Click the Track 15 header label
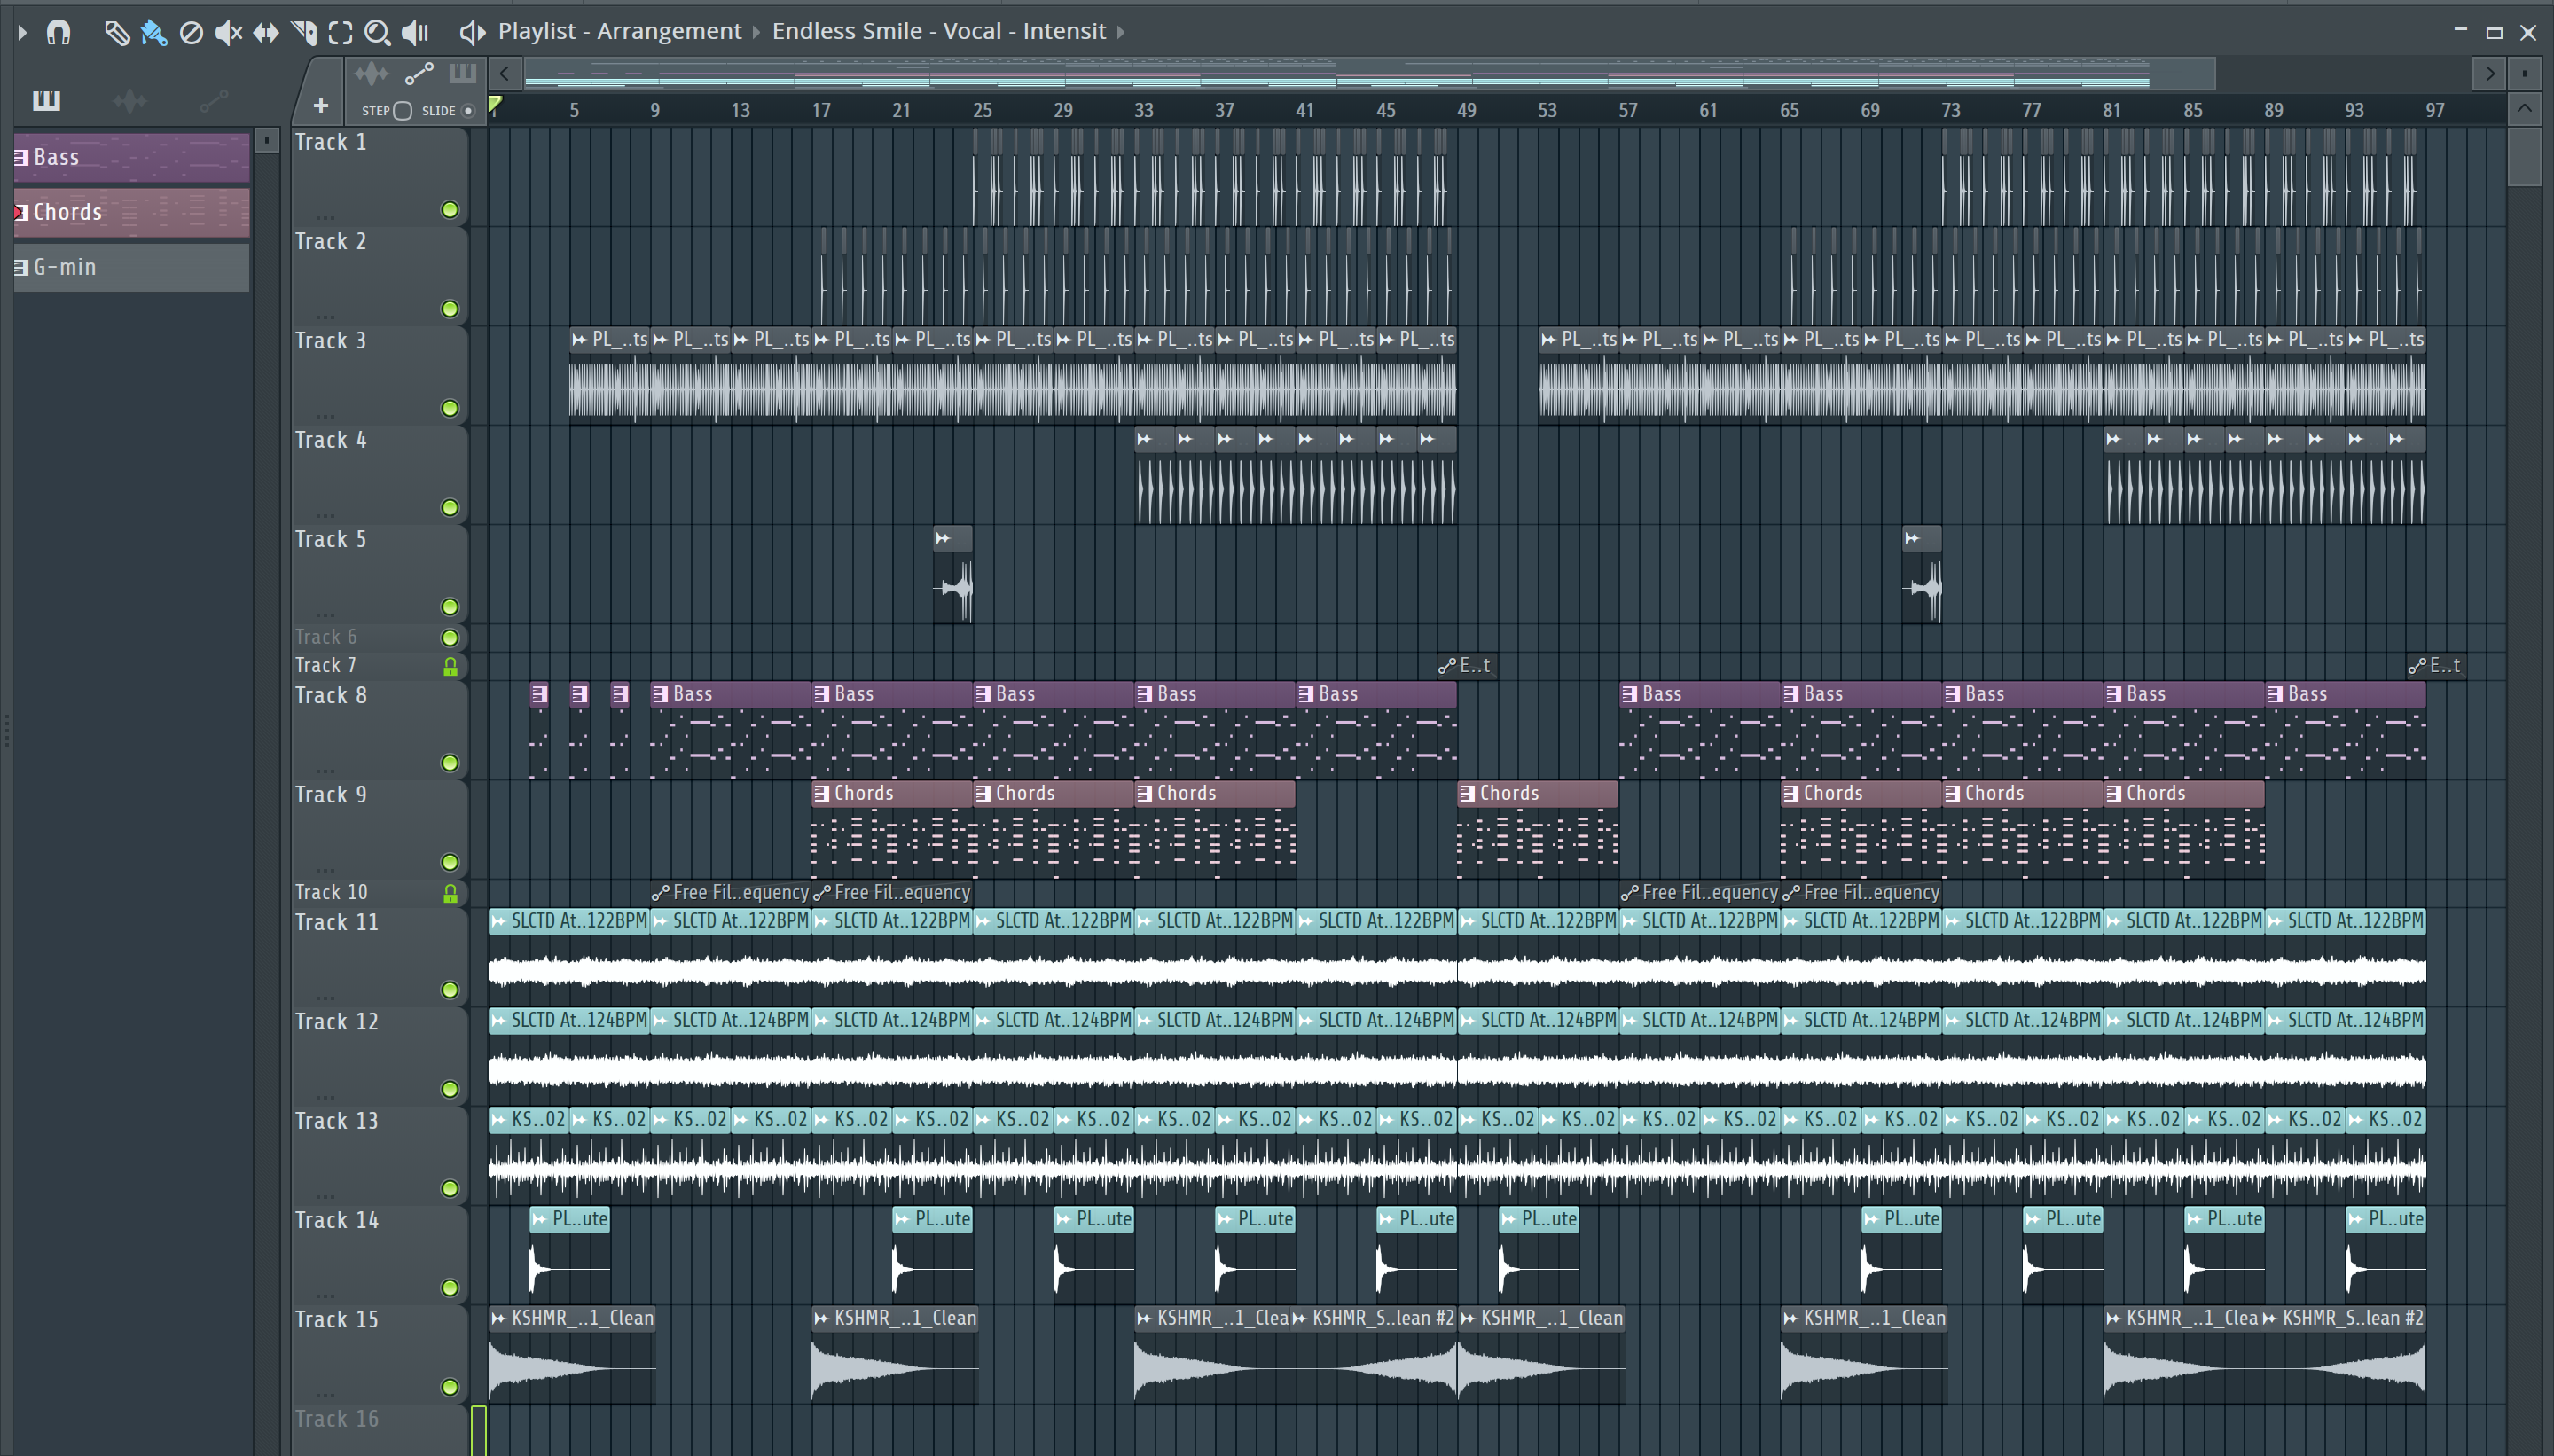 click(x=337, y=1320)
